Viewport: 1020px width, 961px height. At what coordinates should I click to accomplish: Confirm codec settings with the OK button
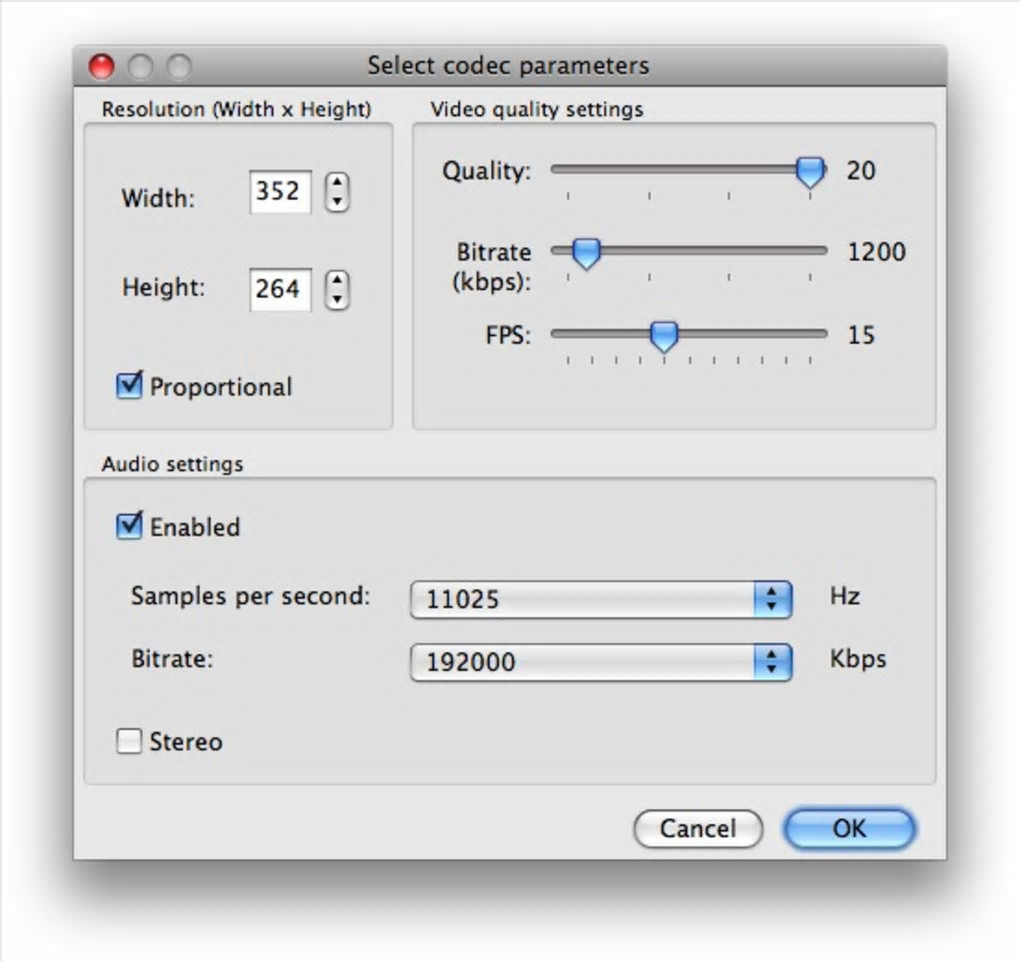coord(848,828)
